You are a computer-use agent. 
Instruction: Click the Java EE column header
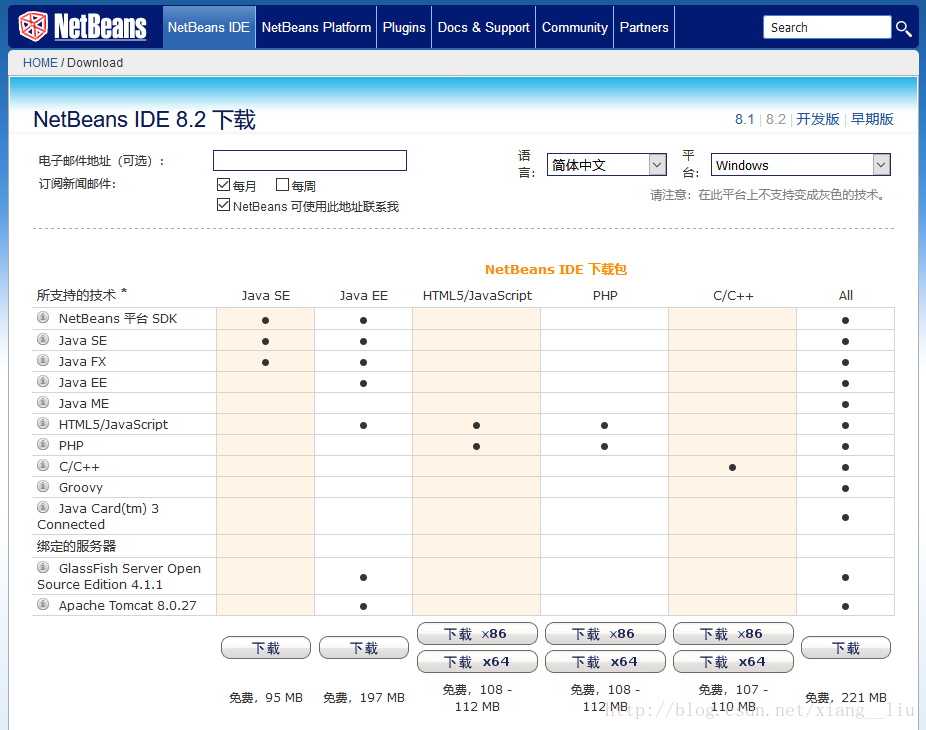(x=364, y=295)
